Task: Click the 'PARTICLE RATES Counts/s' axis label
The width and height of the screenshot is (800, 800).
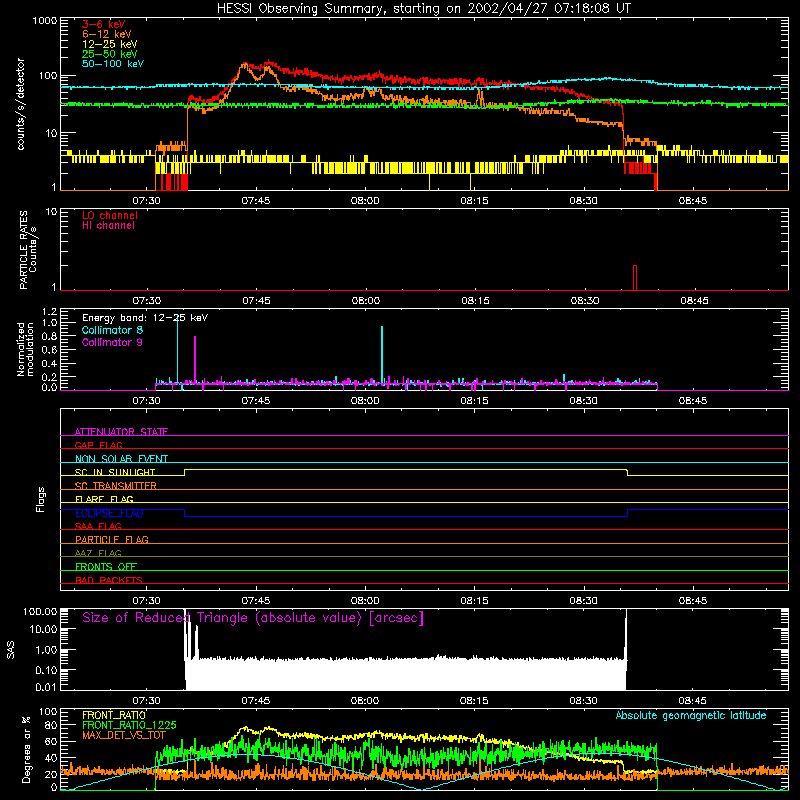Action: pos(28,250)
